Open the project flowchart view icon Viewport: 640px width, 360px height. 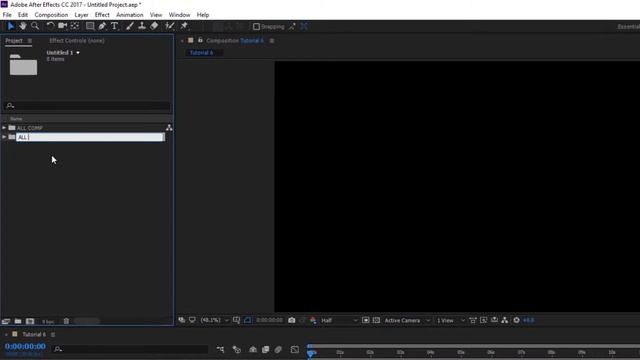point(169,128)
